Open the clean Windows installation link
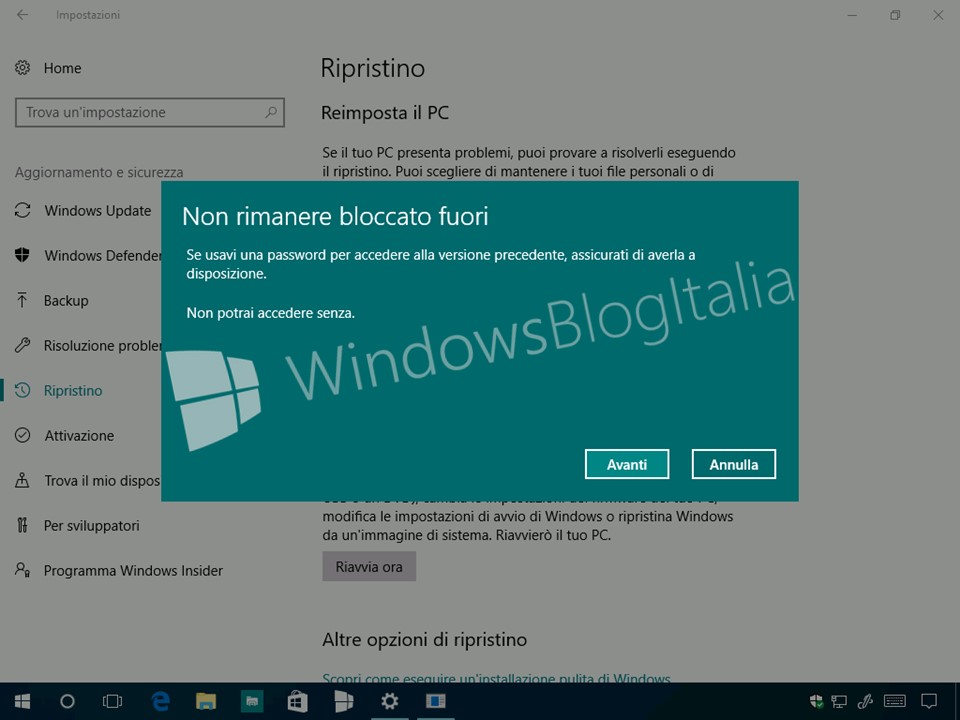This screenshot has height=720, width=960. pyautogui.click(x=497, y=678)
